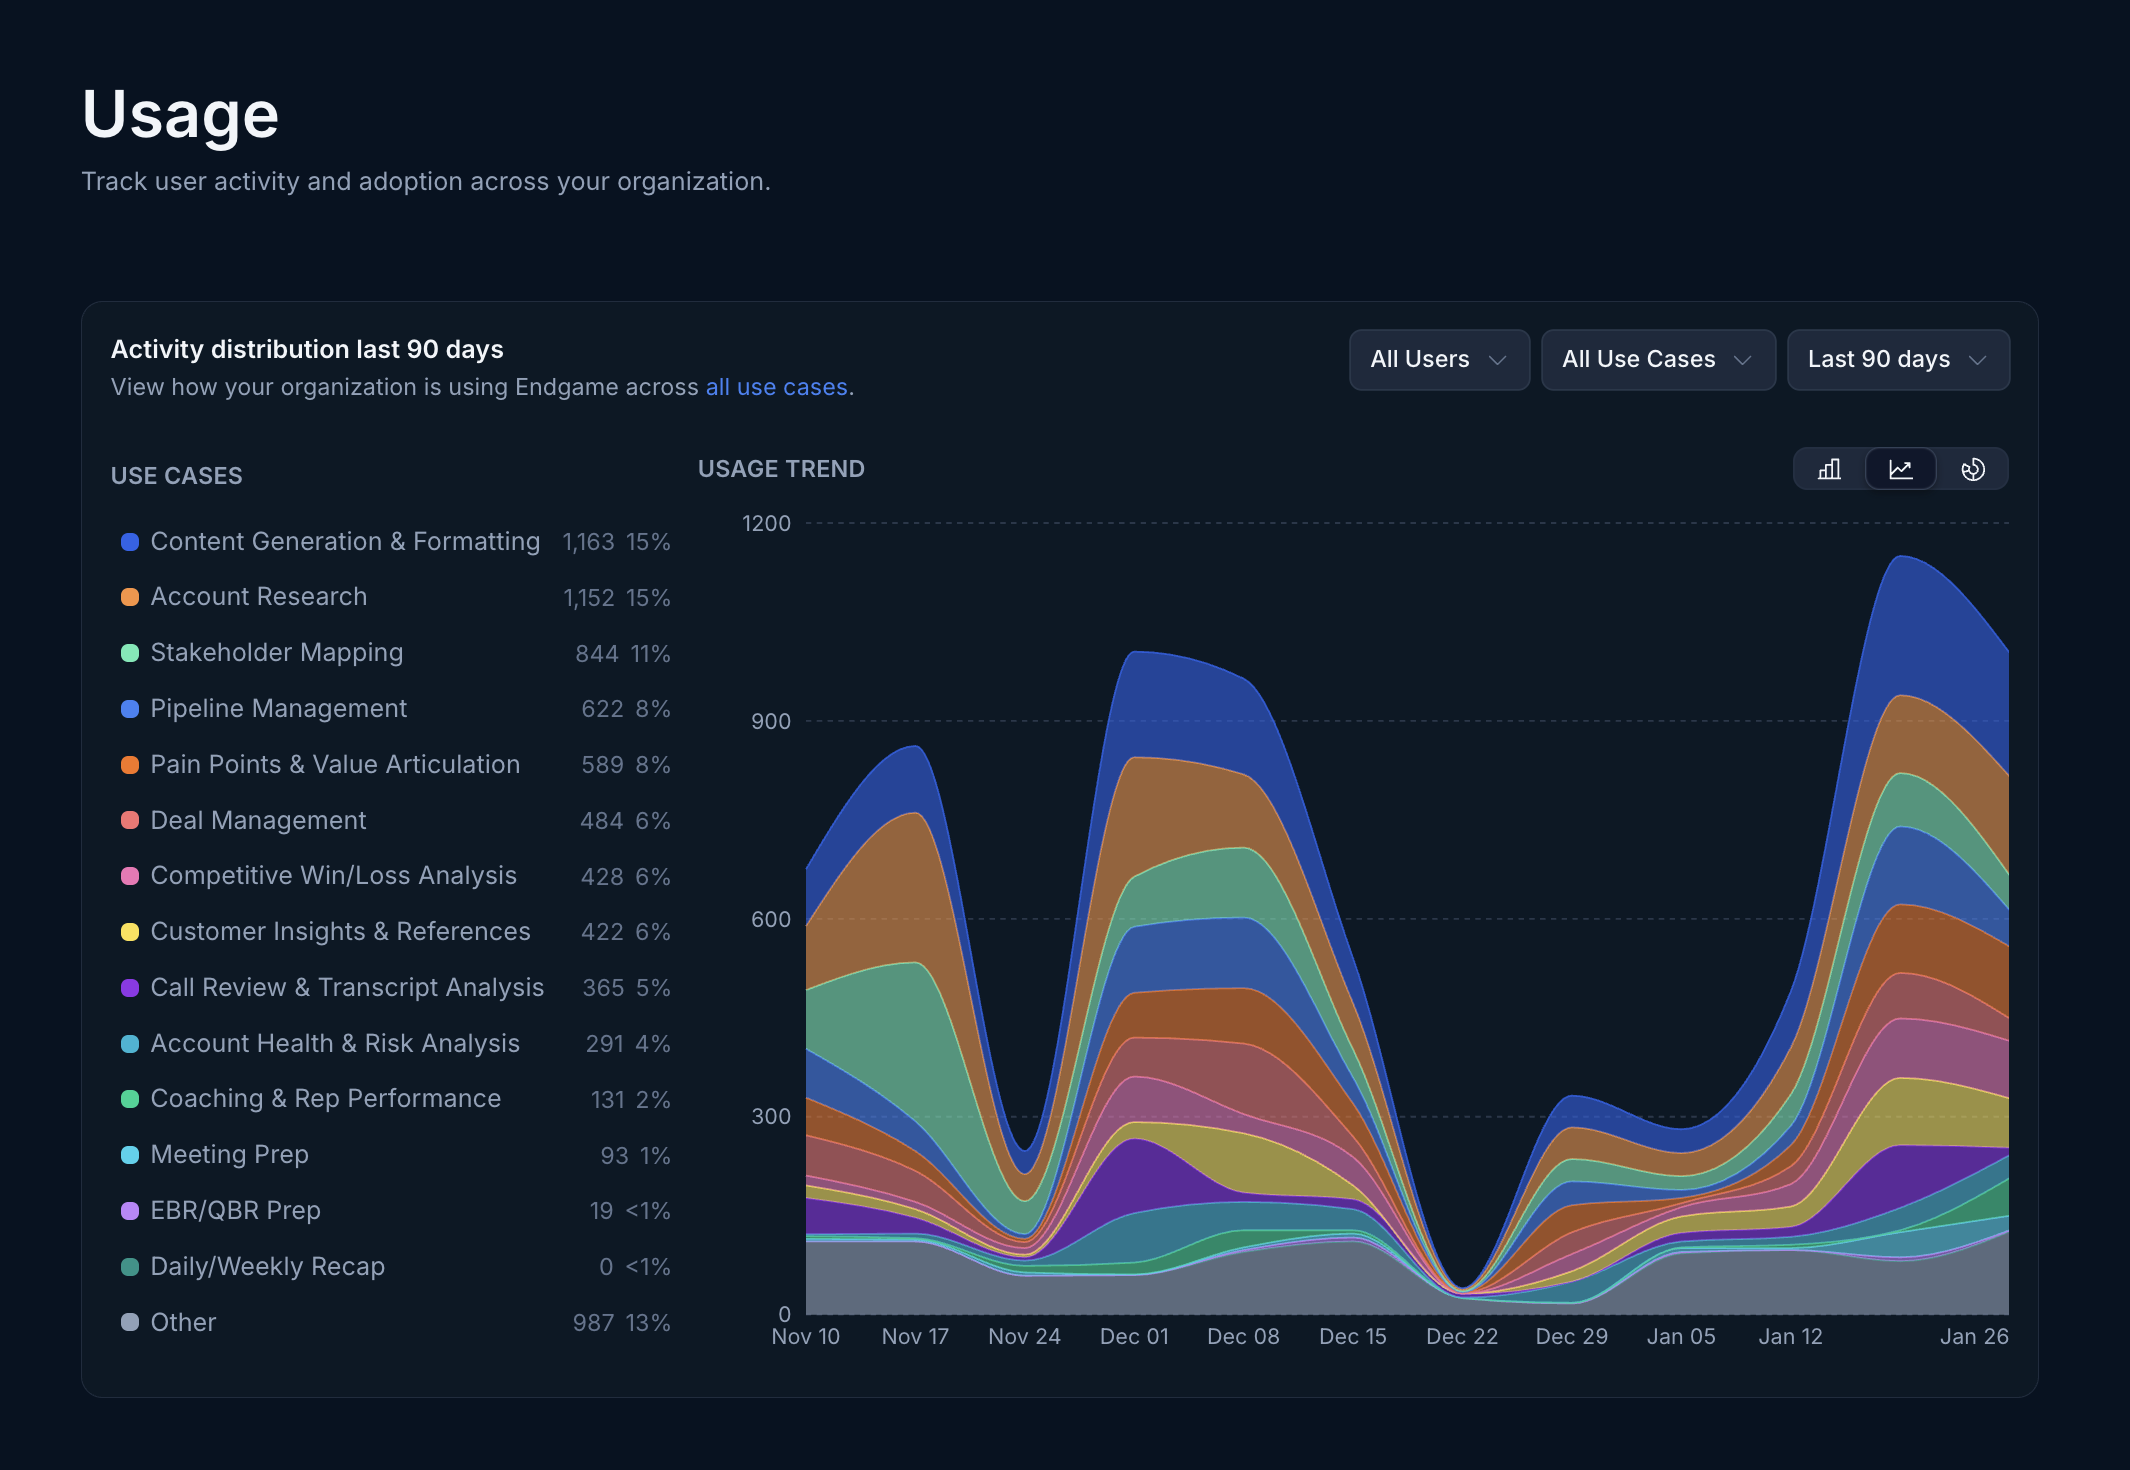Switch to bar chart view
This screenshot has width=2130, height=1470.
point(1829,468)
